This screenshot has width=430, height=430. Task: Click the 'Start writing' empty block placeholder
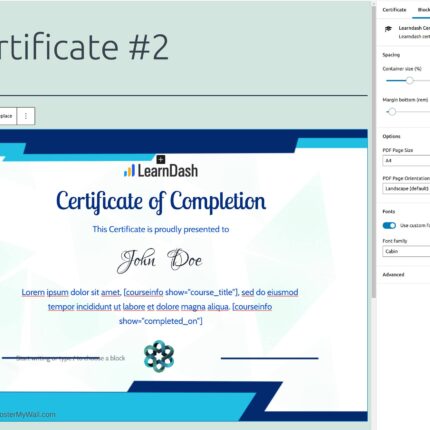click(x=70, y=358)
